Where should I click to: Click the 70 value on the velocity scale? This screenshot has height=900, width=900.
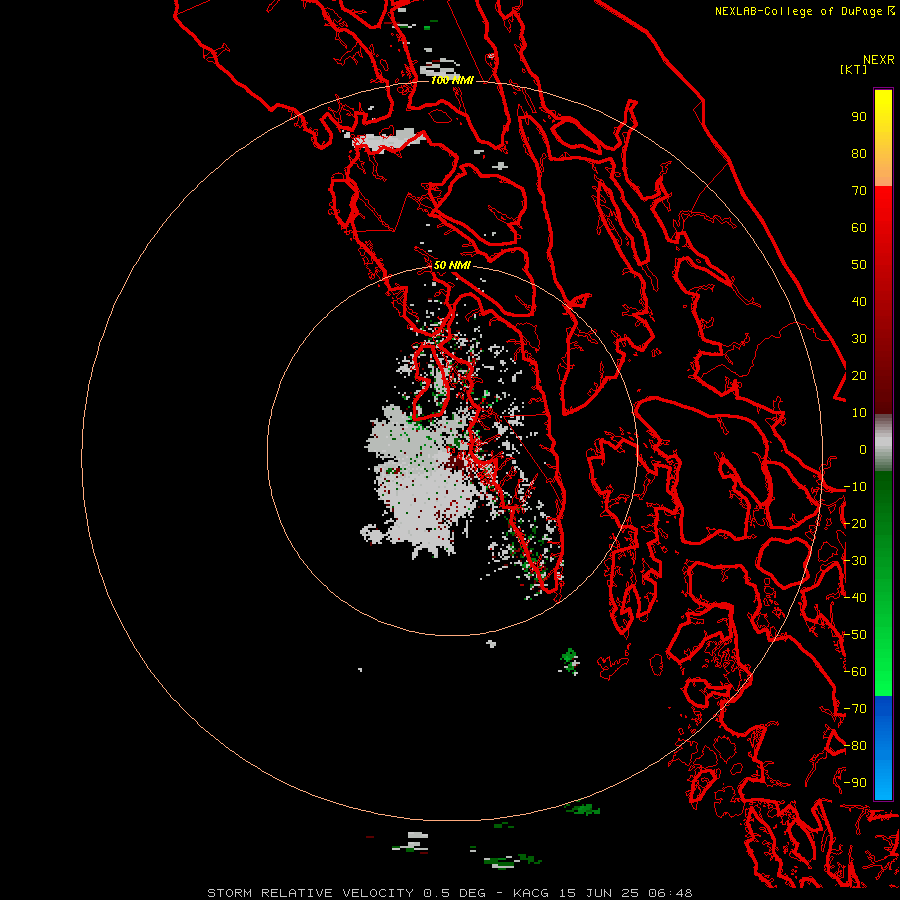click(859, 191)
